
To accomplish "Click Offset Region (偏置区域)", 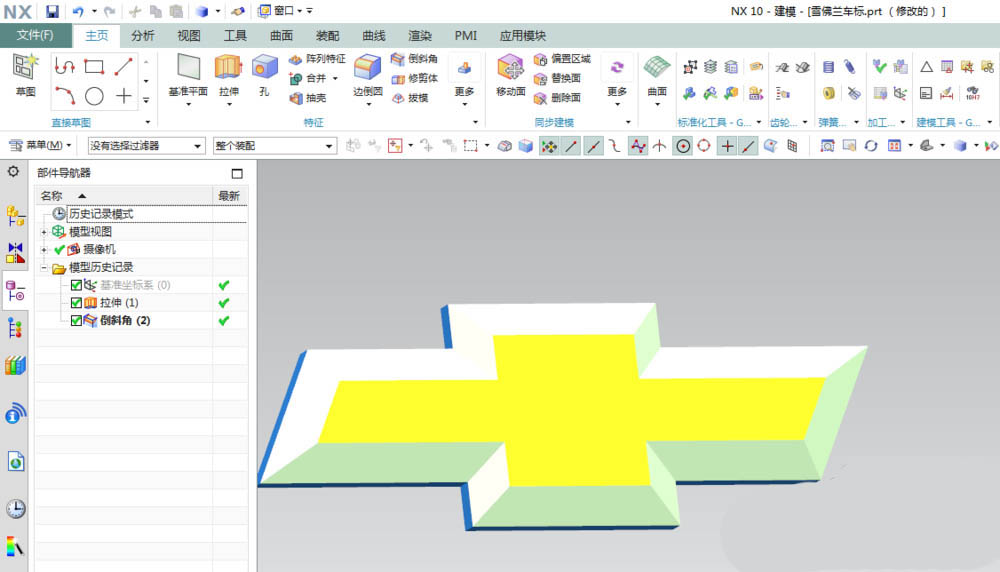I will click(x=562, y=59).
